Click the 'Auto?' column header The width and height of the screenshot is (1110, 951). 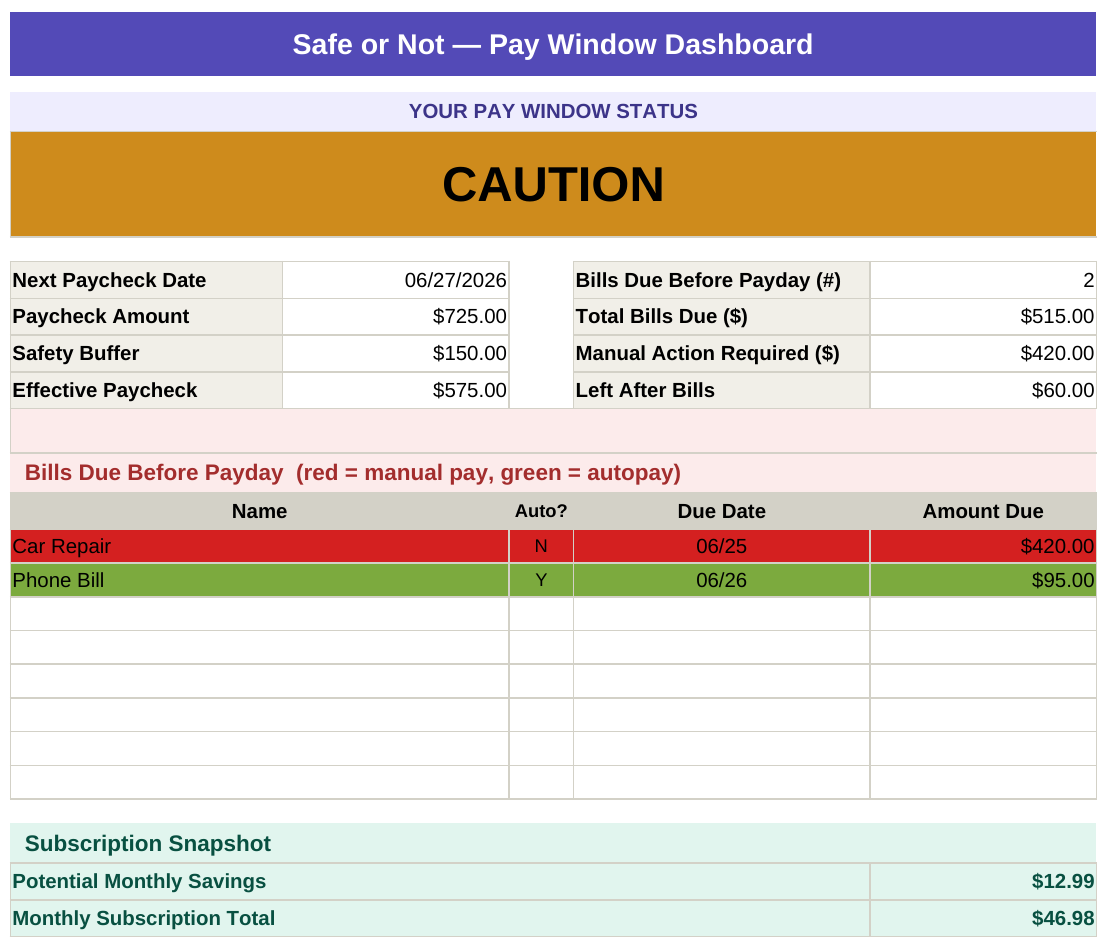[541, 511]
